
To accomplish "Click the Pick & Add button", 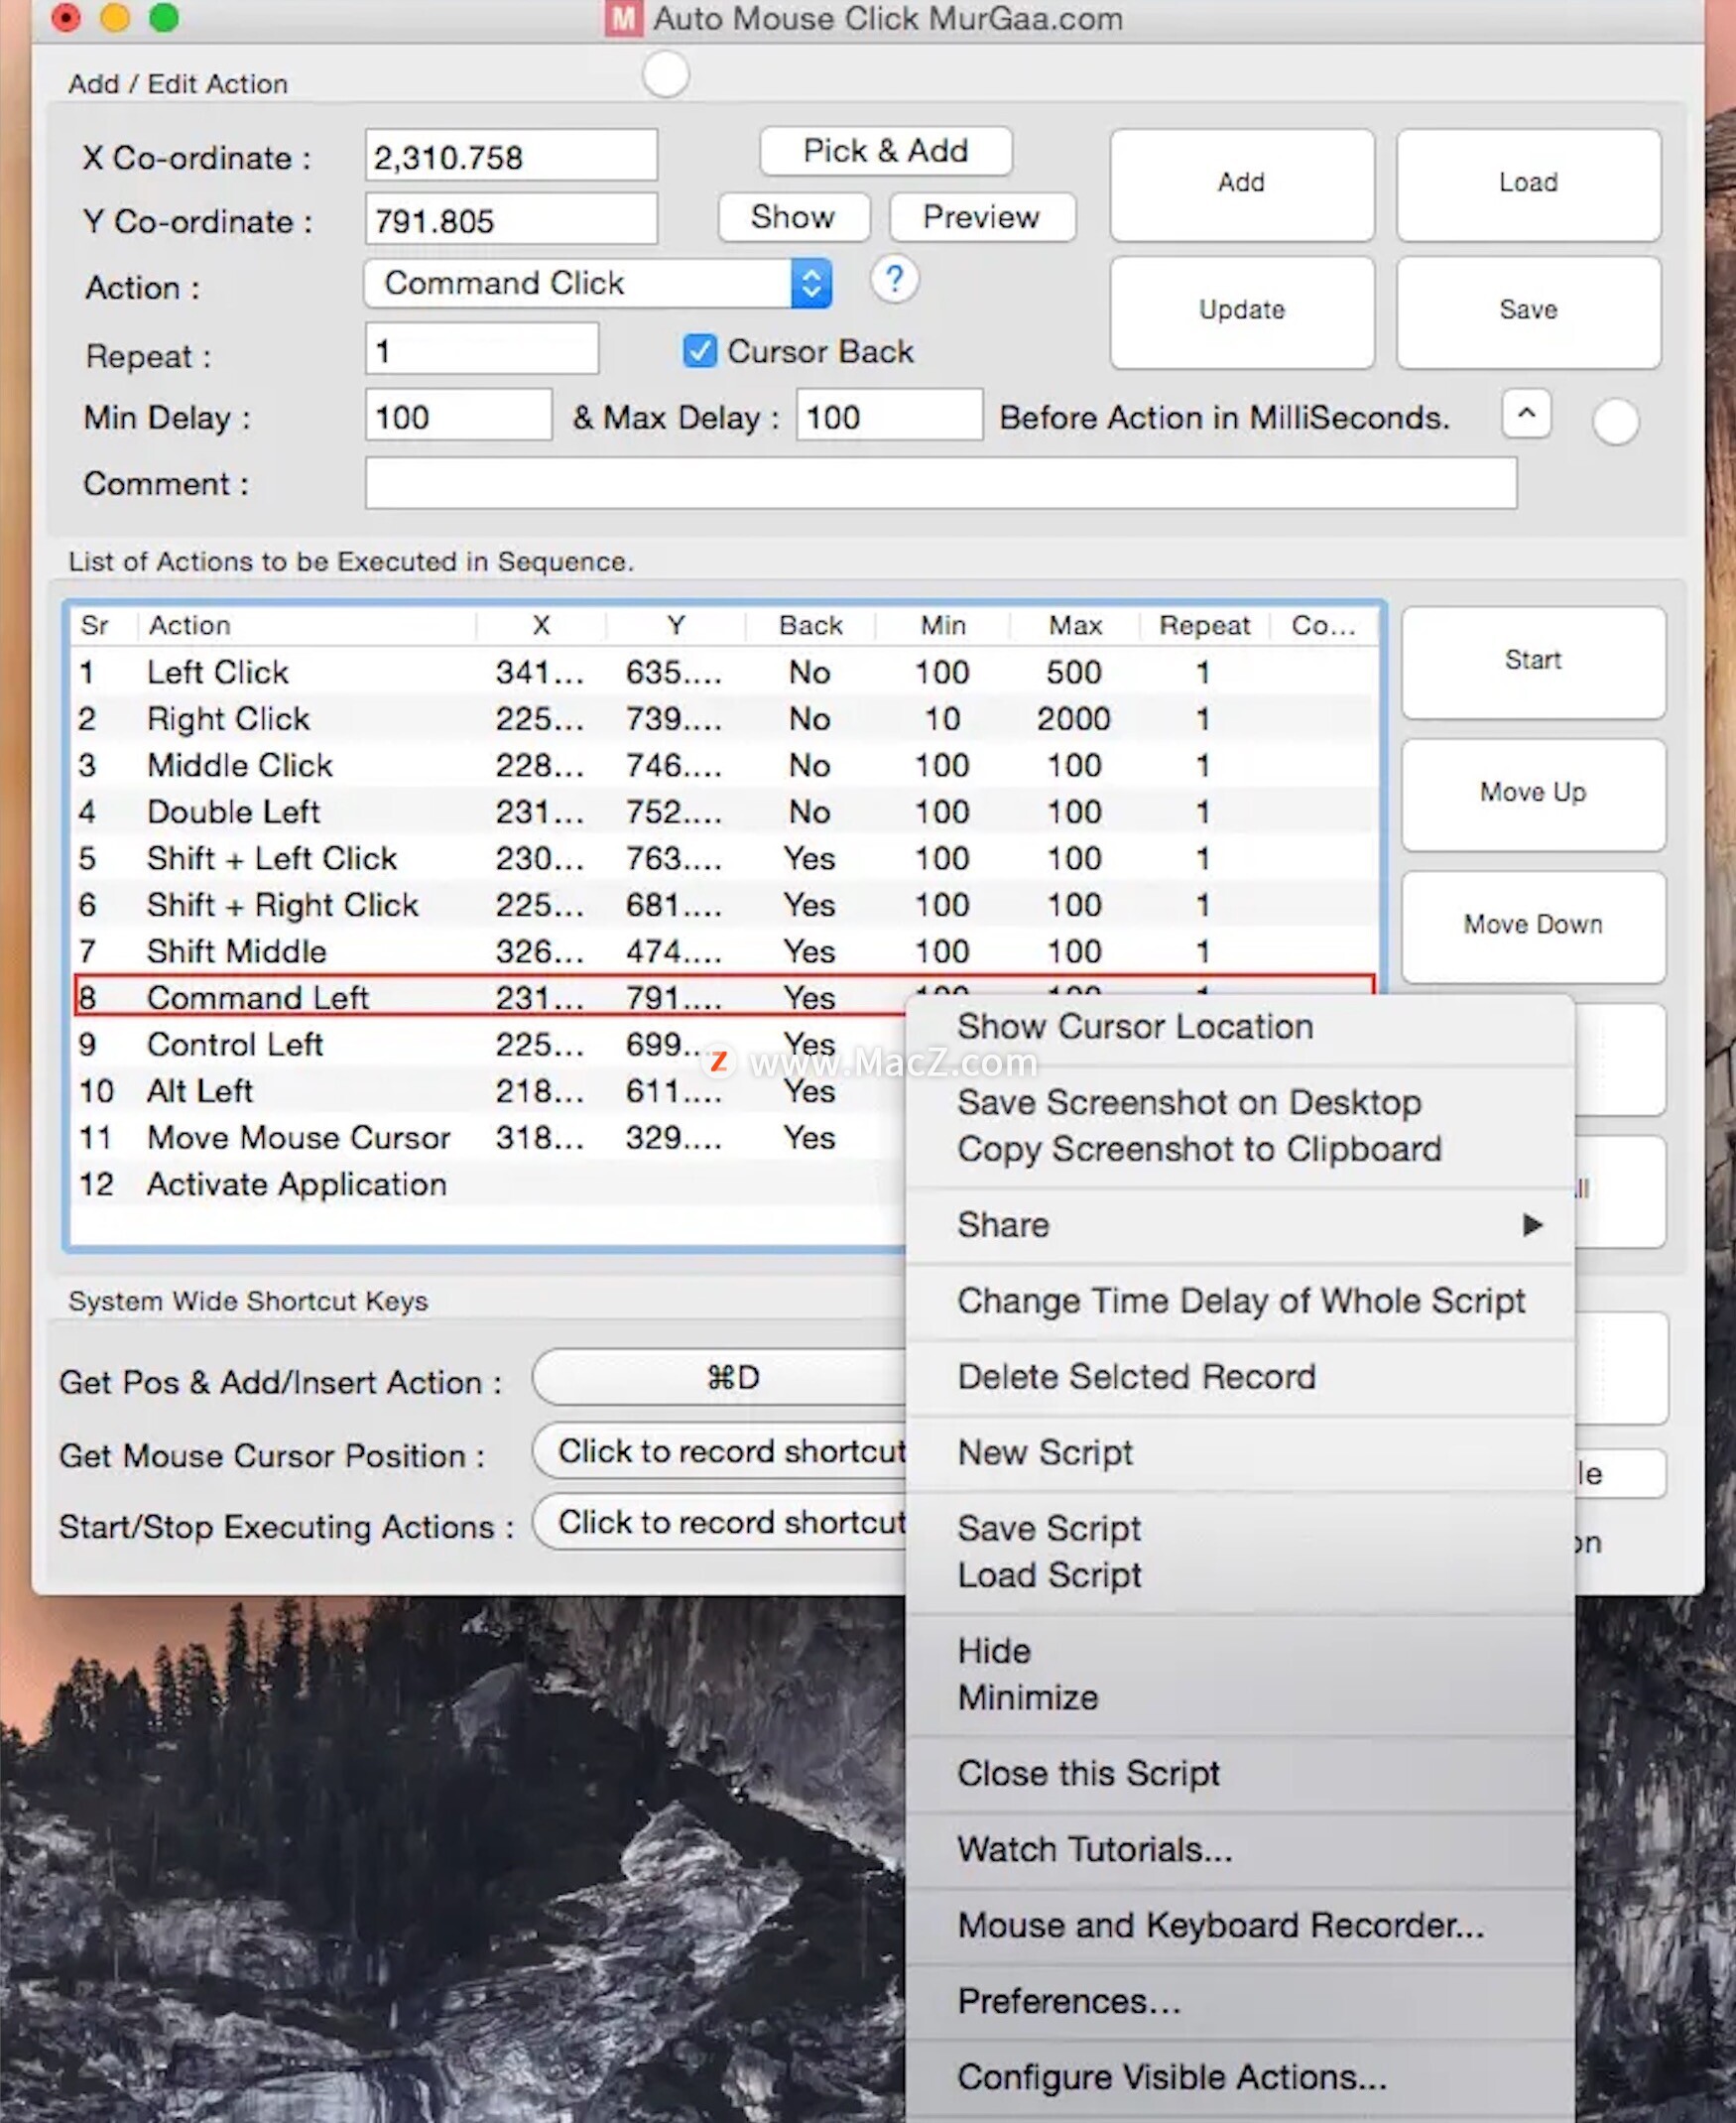I will (885, 151).
